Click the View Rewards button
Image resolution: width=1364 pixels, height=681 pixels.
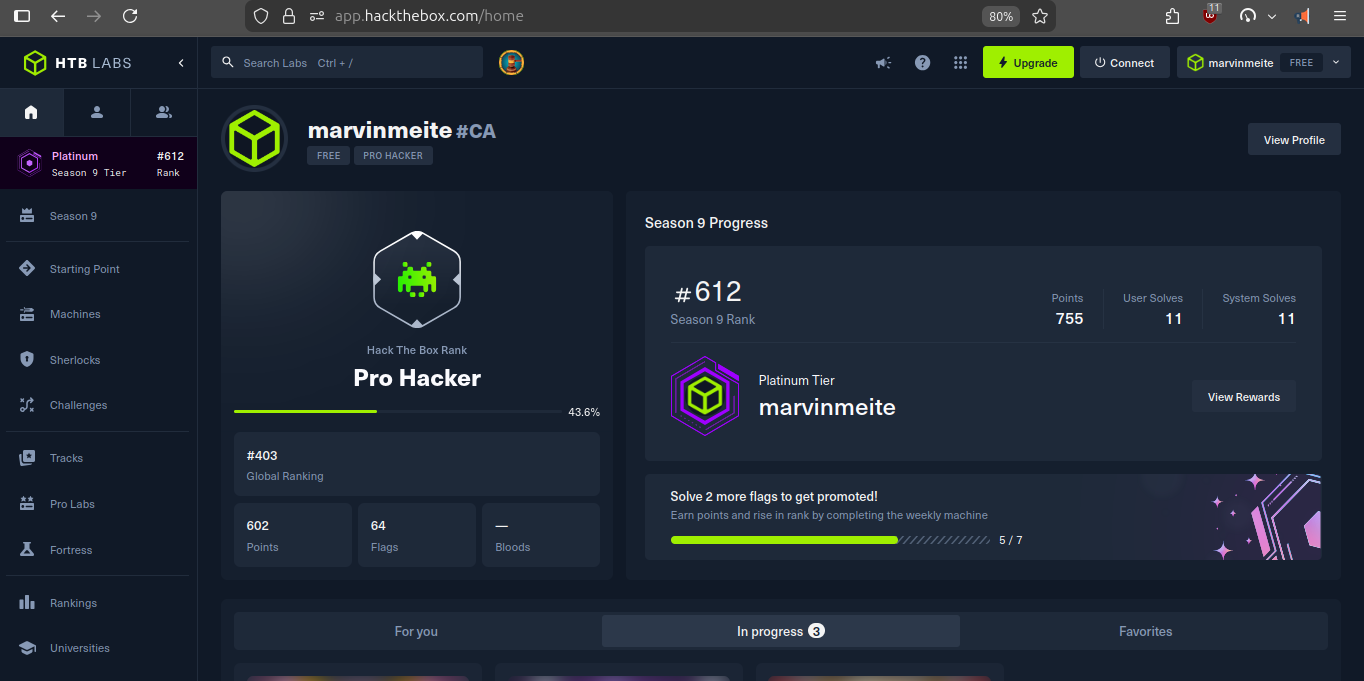tap(1243, 396)
